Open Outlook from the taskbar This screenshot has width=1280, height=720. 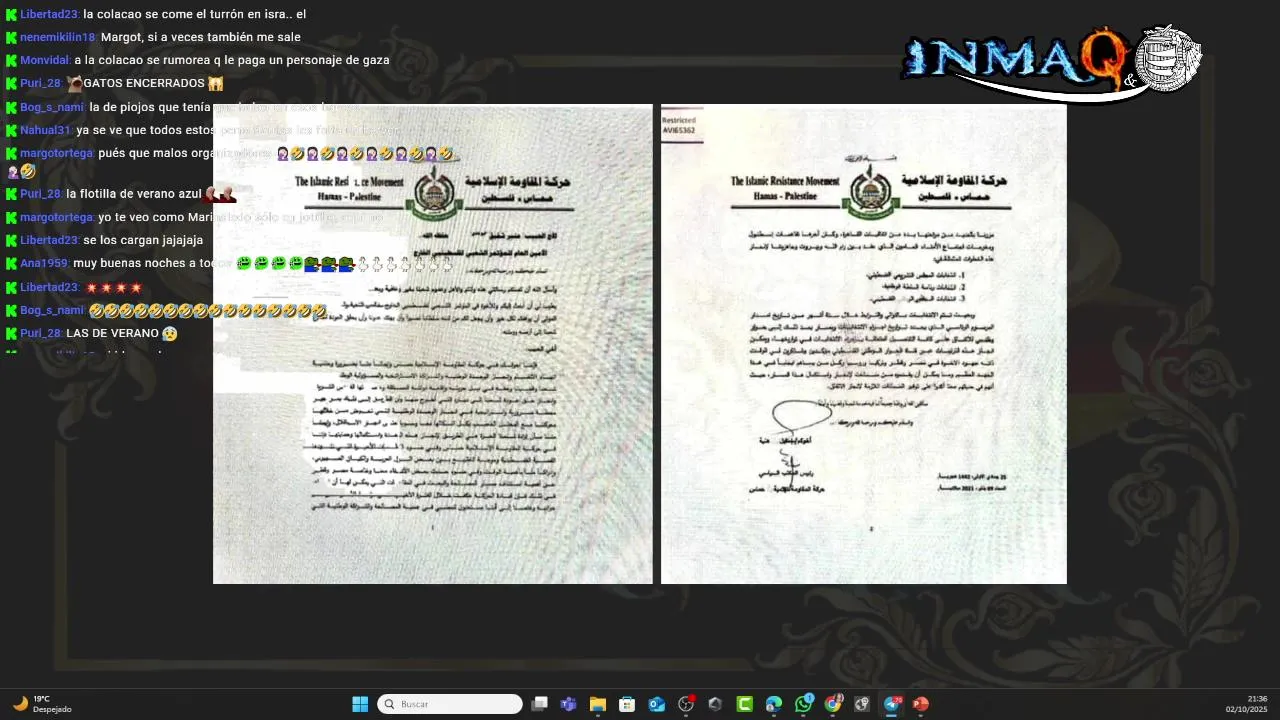pos(656,704)
